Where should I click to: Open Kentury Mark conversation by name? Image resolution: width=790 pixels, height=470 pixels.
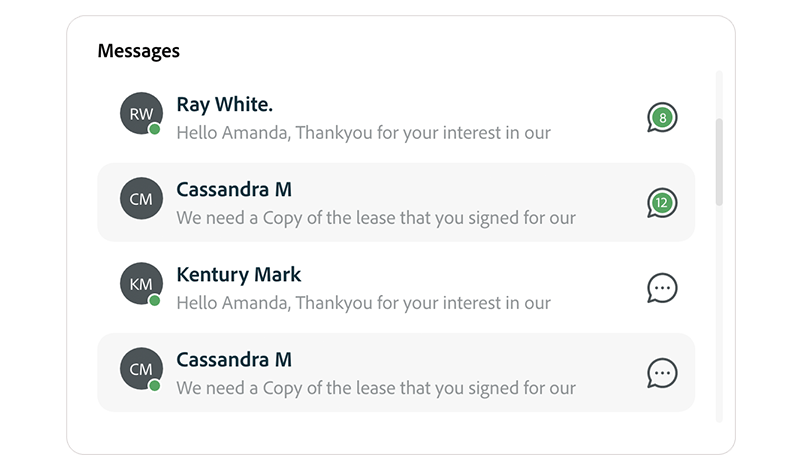pyautogui.click(x=238, y=275)
